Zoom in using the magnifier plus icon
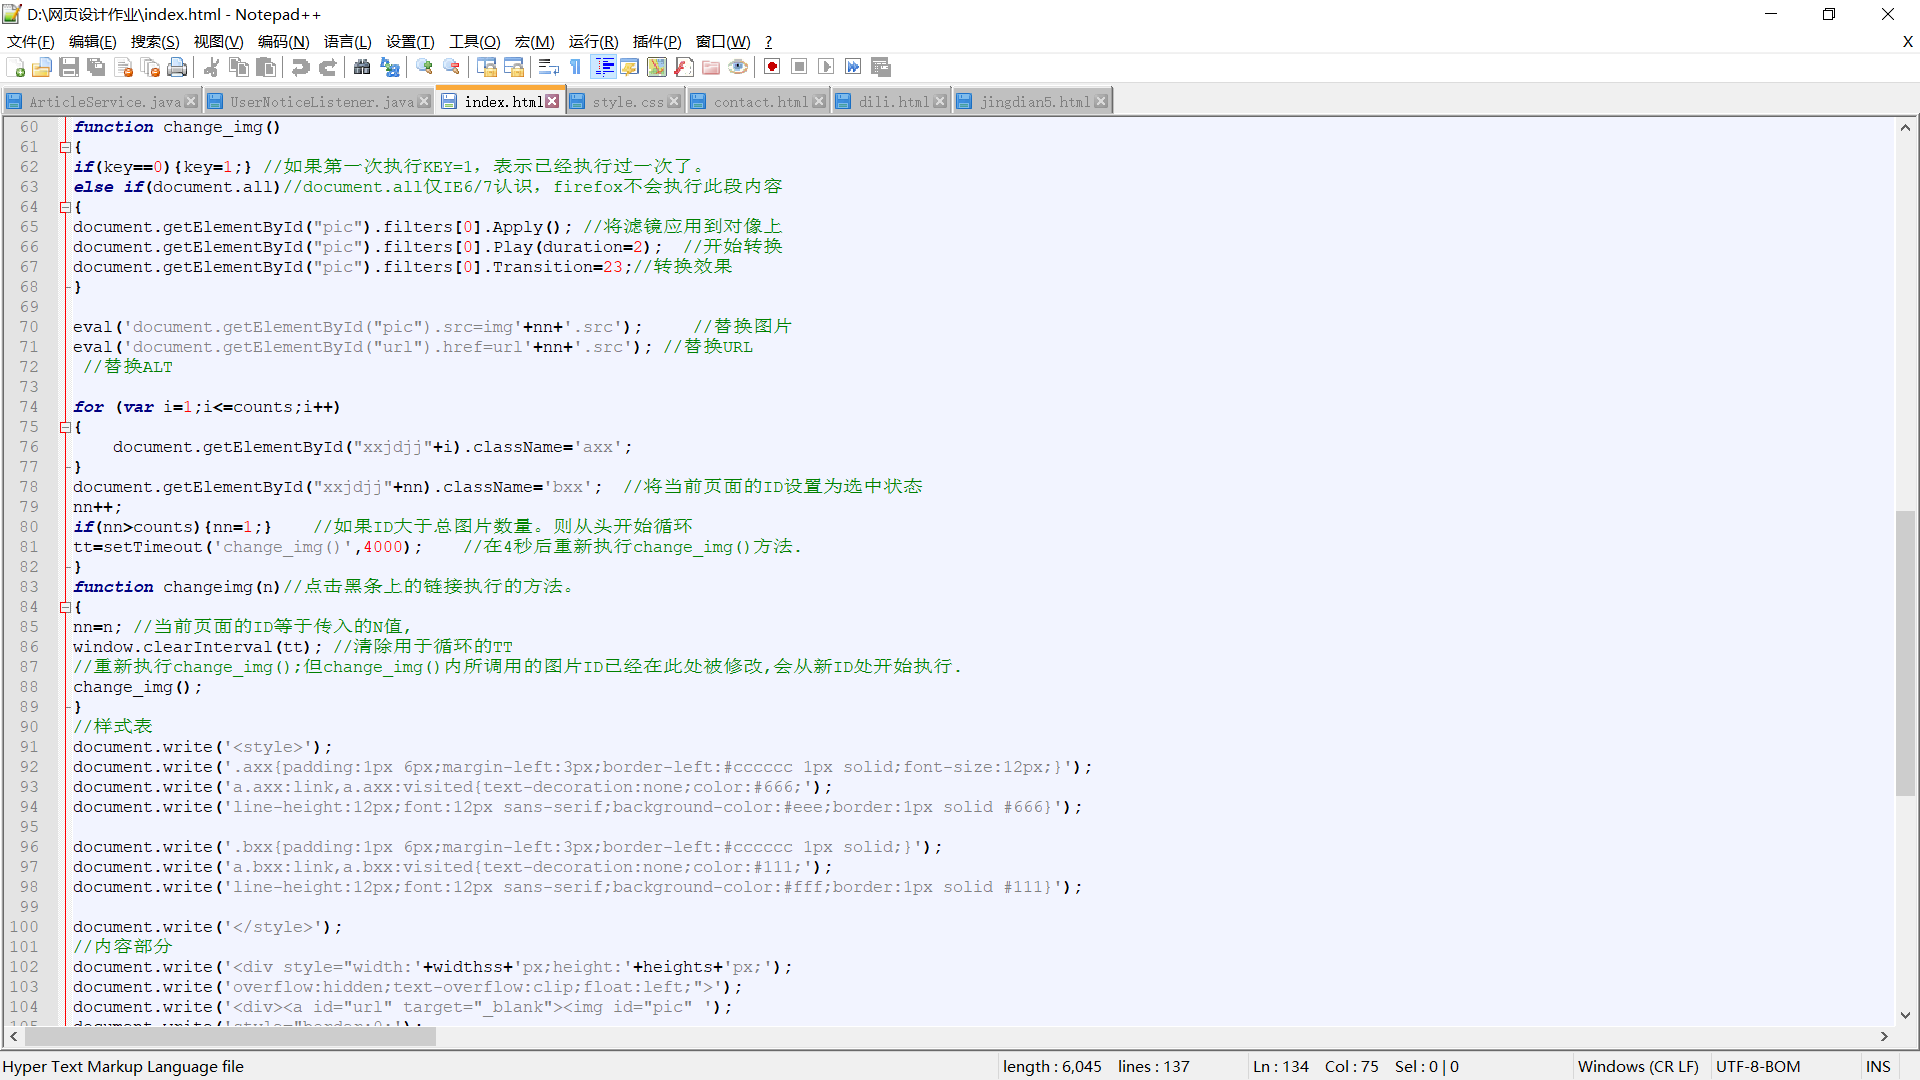Screen dimensions: 1920x1080 coord(424,67)
